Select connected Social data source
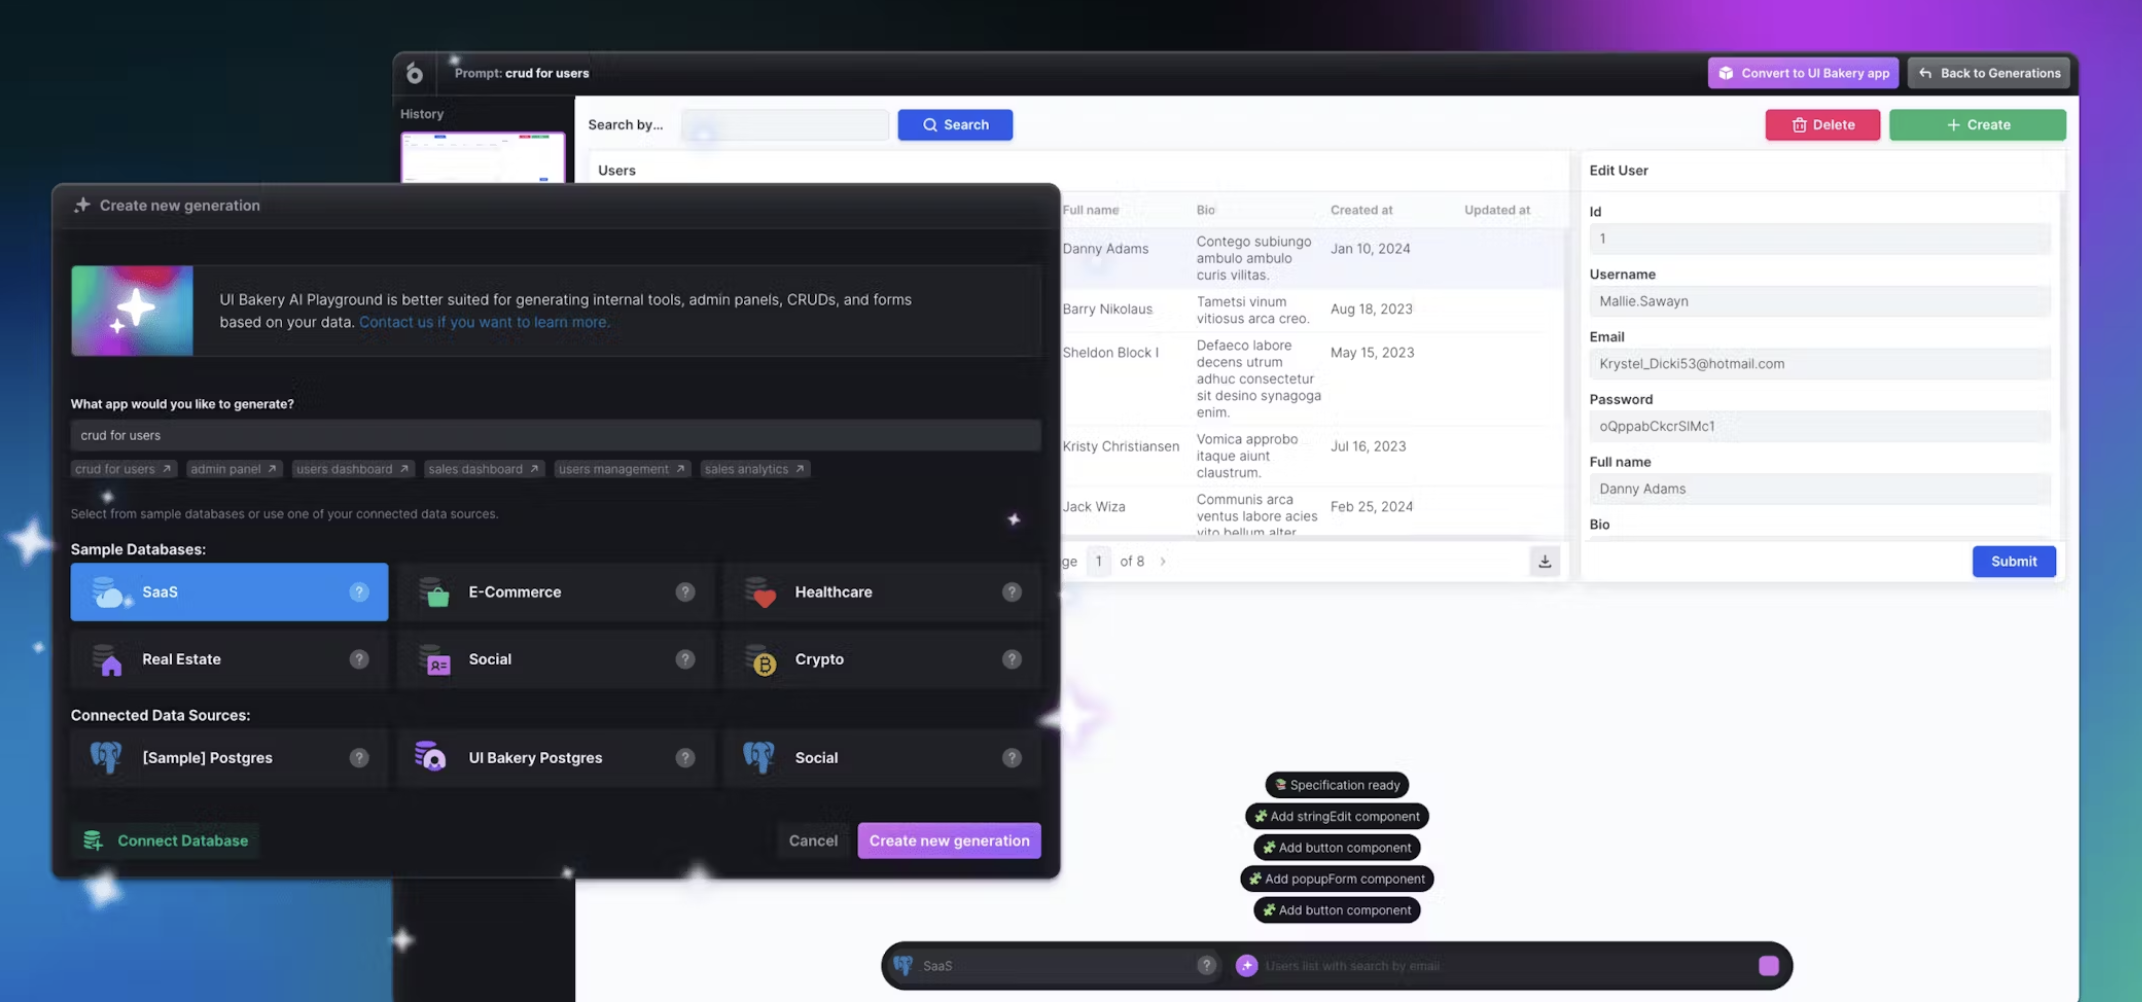 point(882,758)
